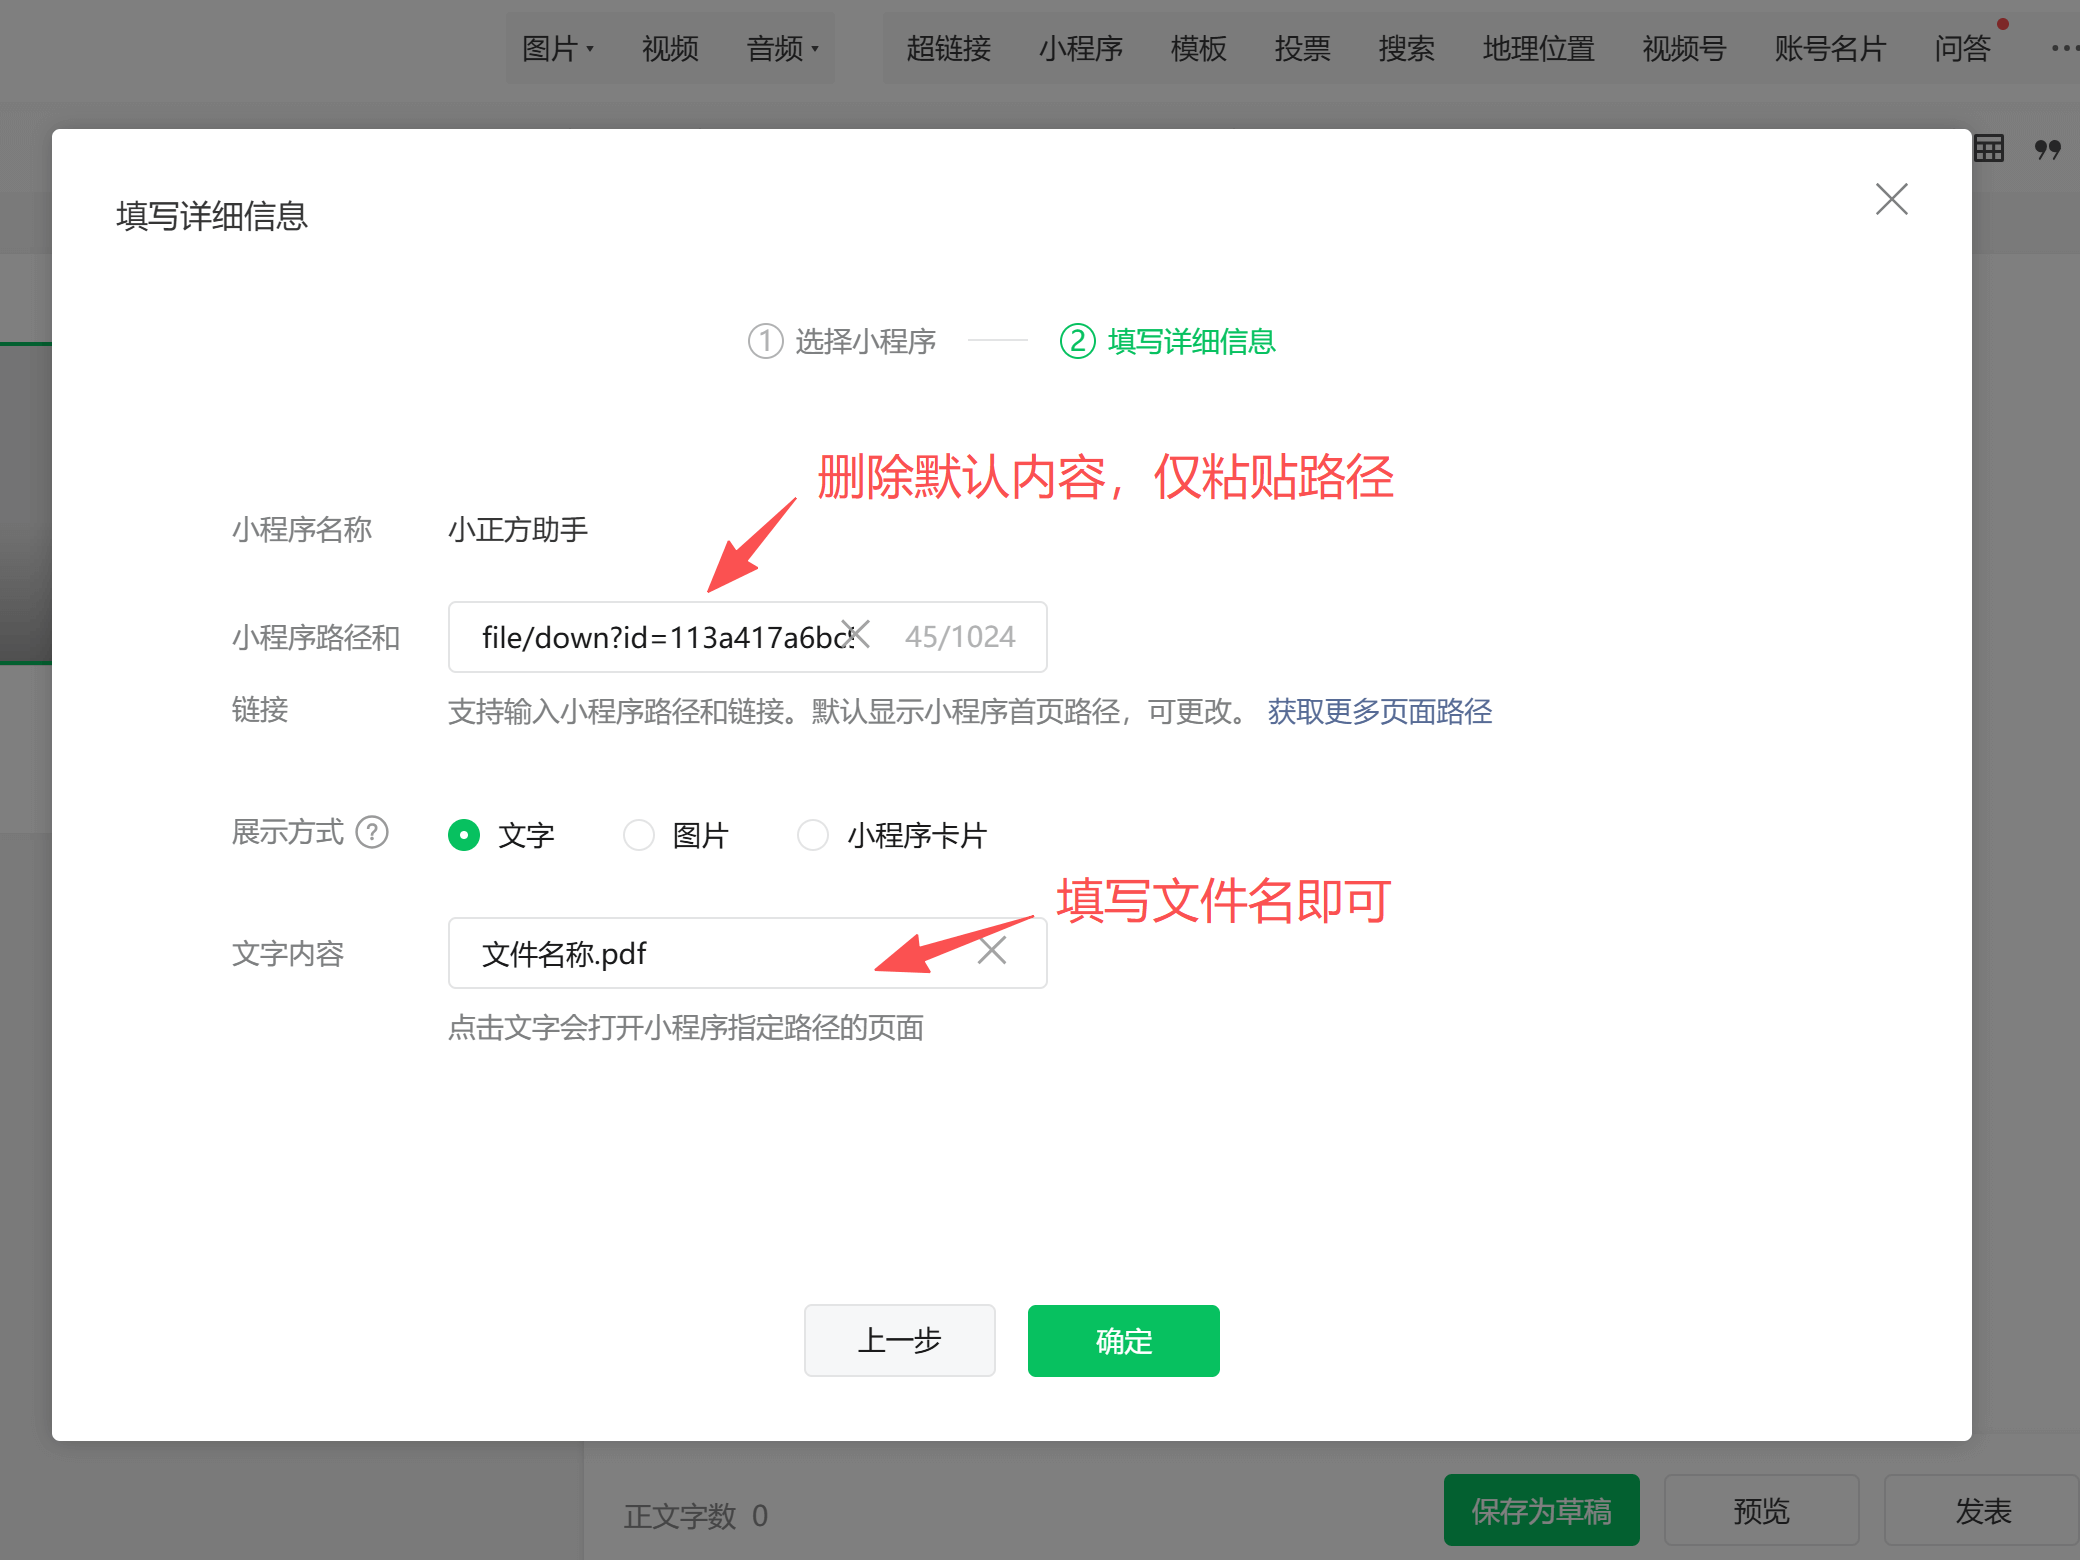Open the 超链接 toolbar item
Image resolution: width=2080 pixels, height=1560 pixels.
(948, 48)
